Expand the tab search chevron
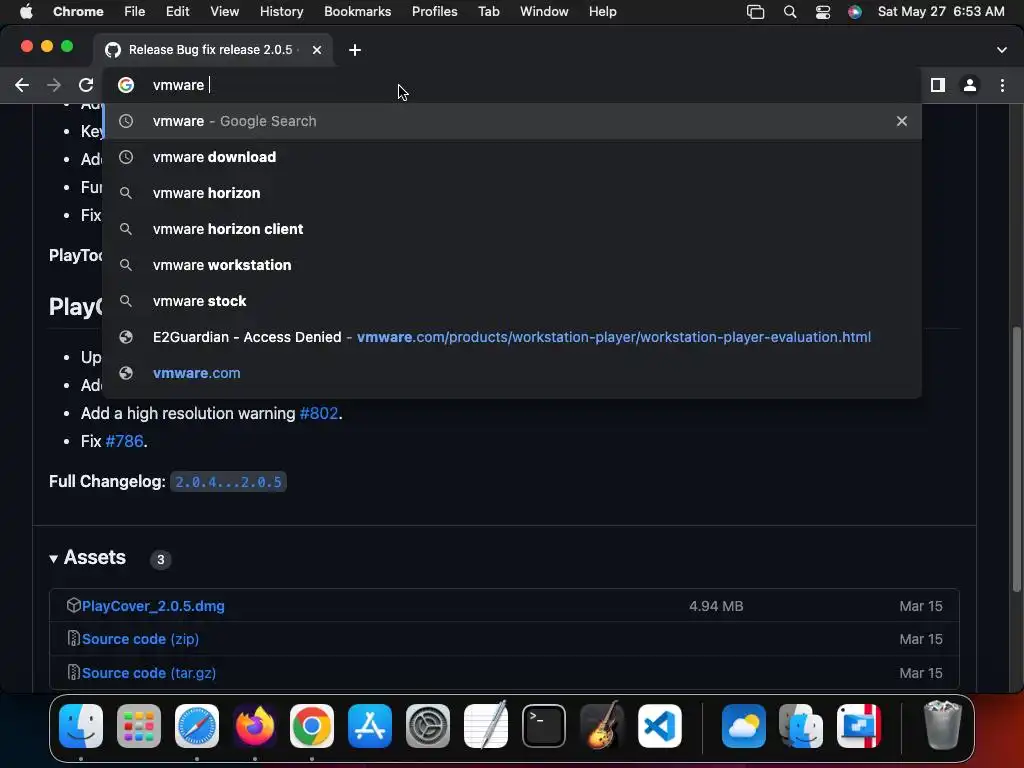This screenshot has height=768, width=1024. coord(1002,50)
